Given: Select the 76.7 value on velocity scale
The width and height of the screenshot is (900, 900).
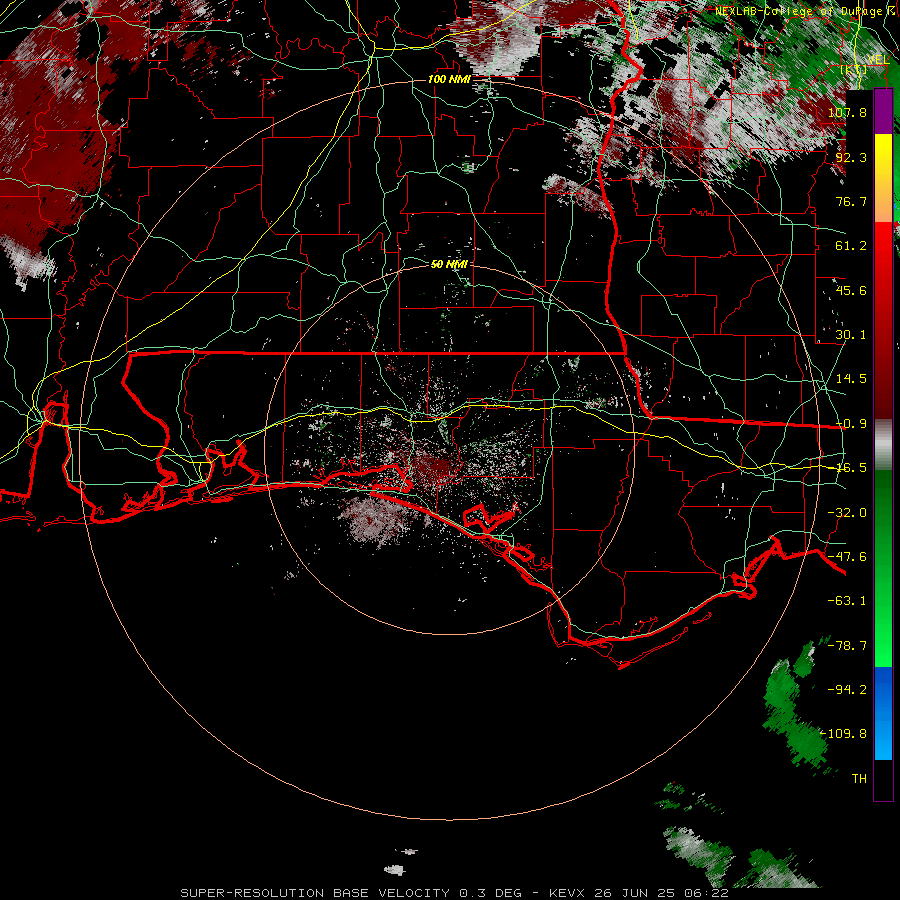Looking at the screenshot, I should point(851,201).
